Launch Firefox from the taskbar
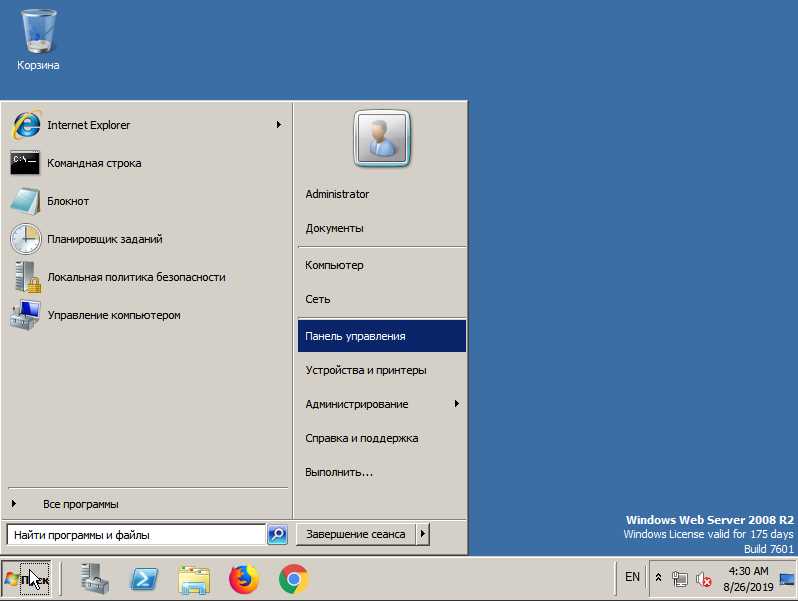 click(x=244, y=579)
